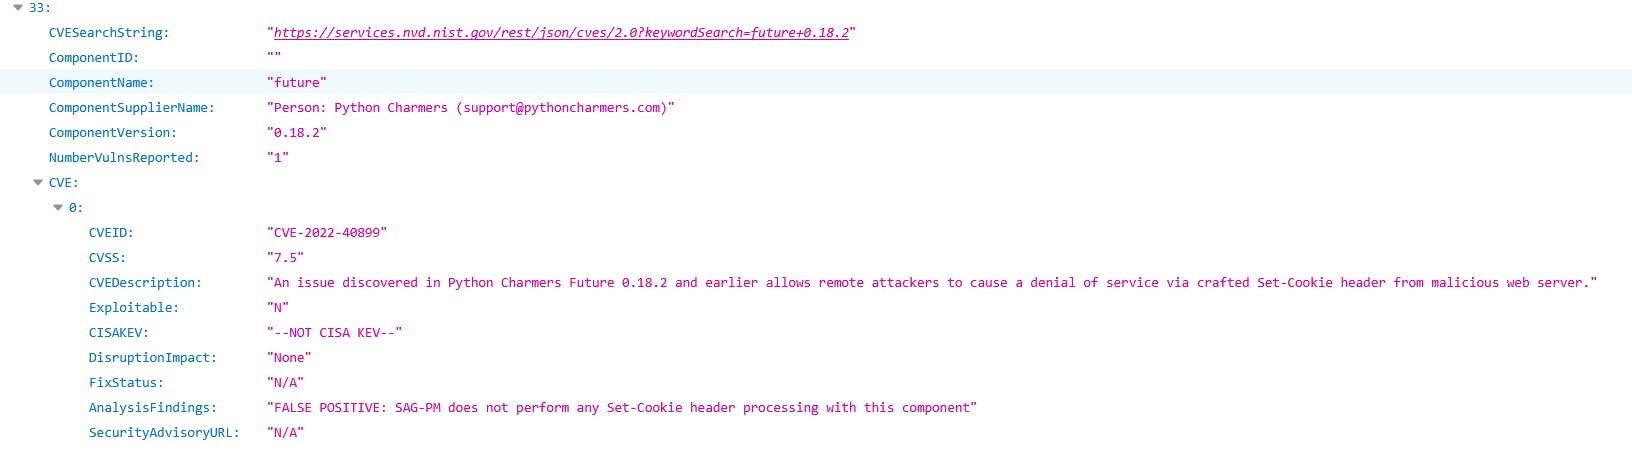Image resolution: width=1632 pixels, height=450 pixels.
Task: Select the DisruptionImpact key
Action: pos(153,358)
